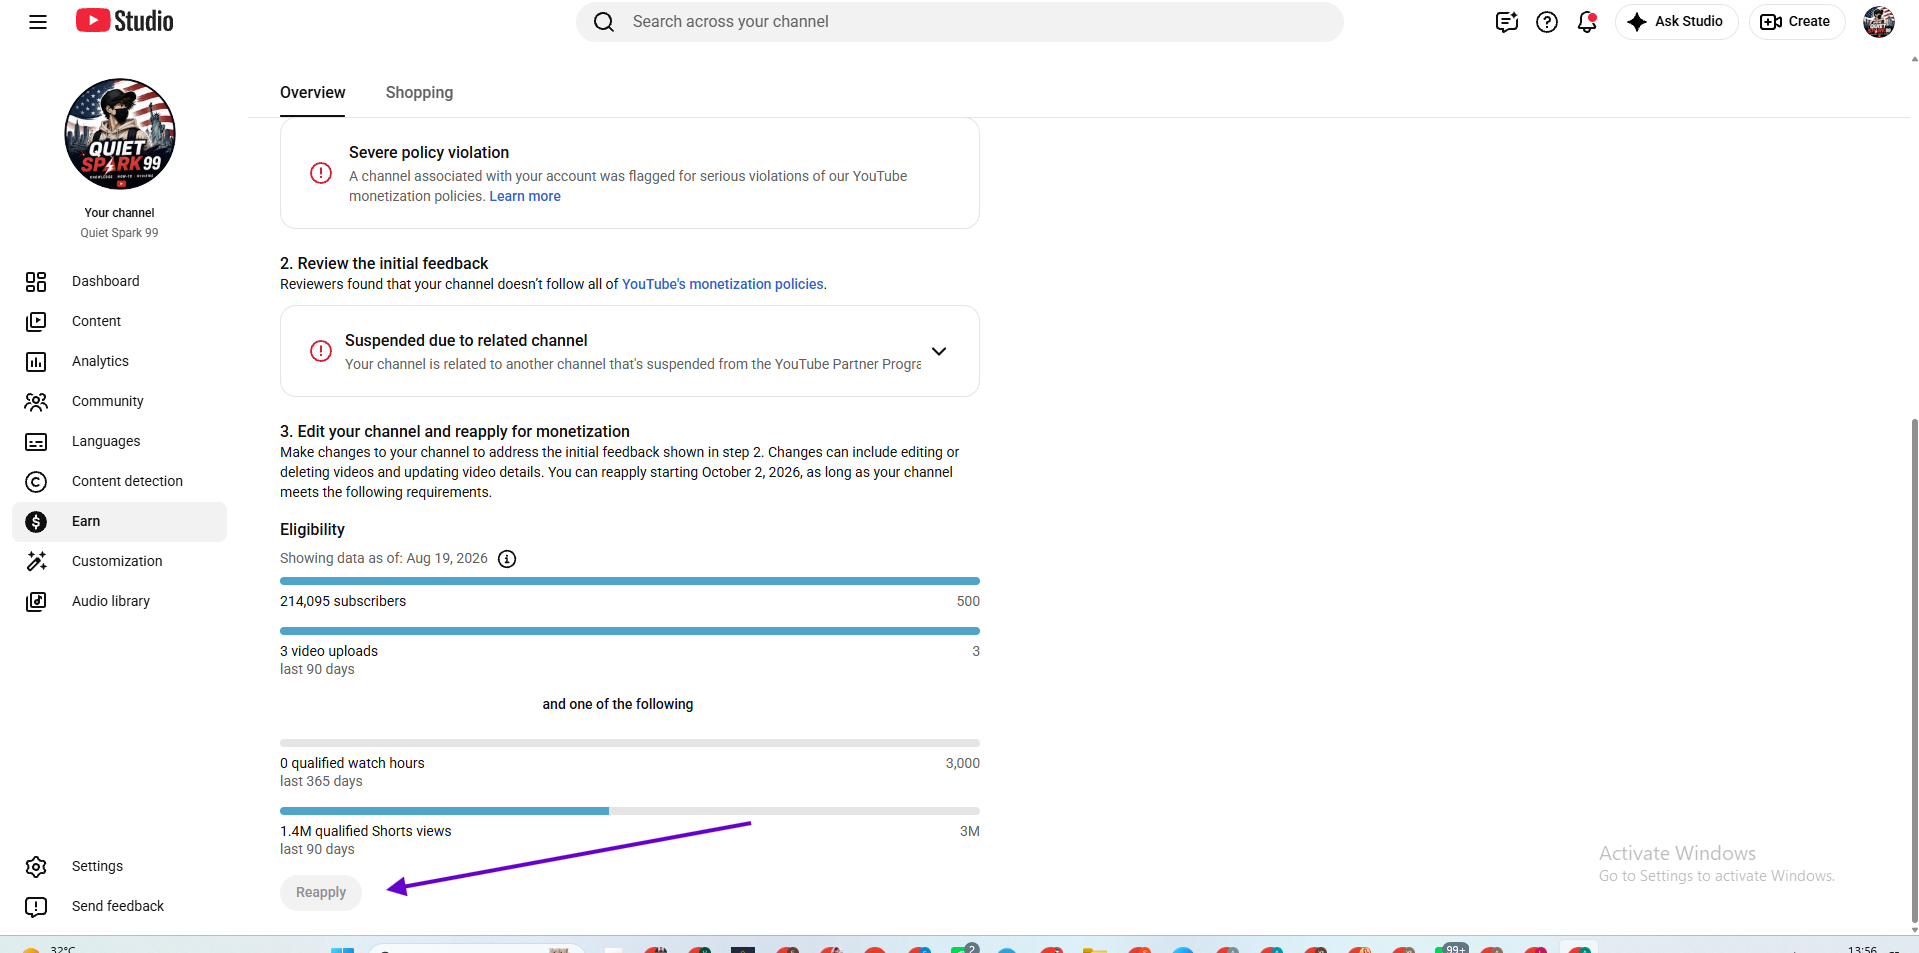Screen dimensions: 1919x953
Task: Click the Quiet Spark 99 channel avatar
Action: (x=120, y=134)
